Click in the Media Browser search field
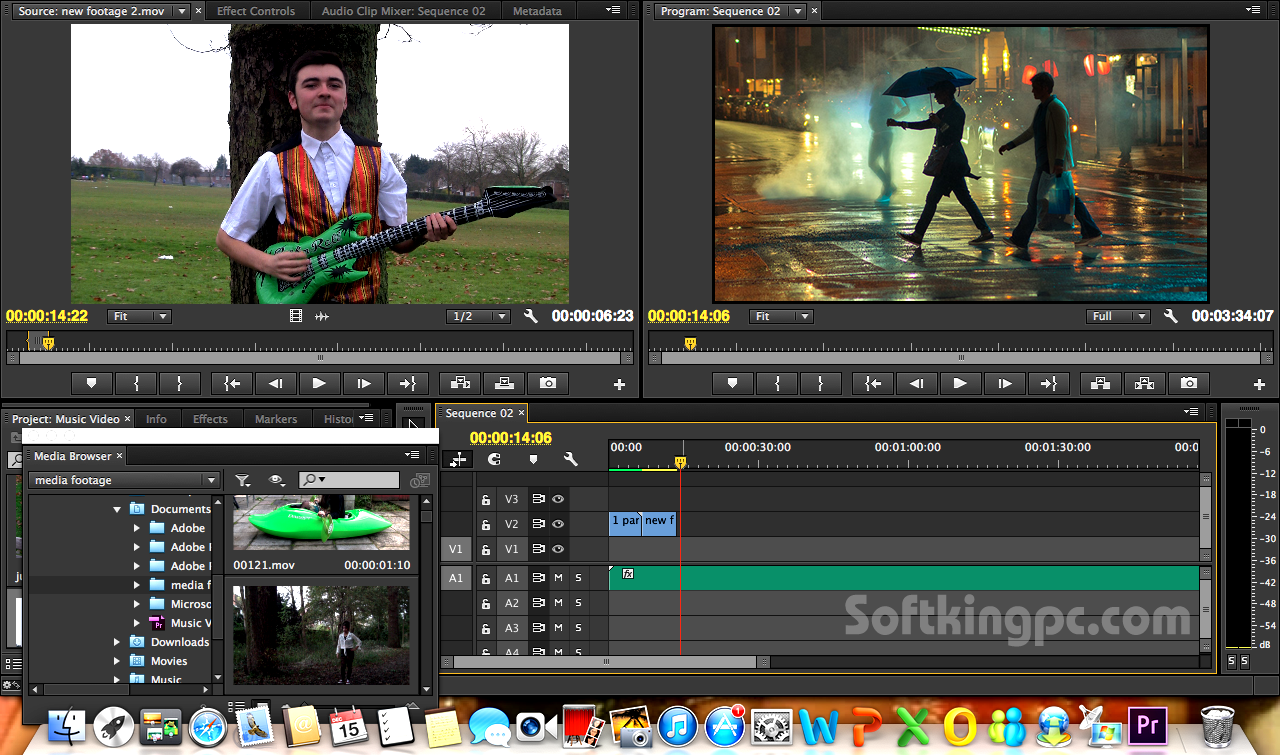The width and height of the screenshot is (1280, 755). [349, 480]
